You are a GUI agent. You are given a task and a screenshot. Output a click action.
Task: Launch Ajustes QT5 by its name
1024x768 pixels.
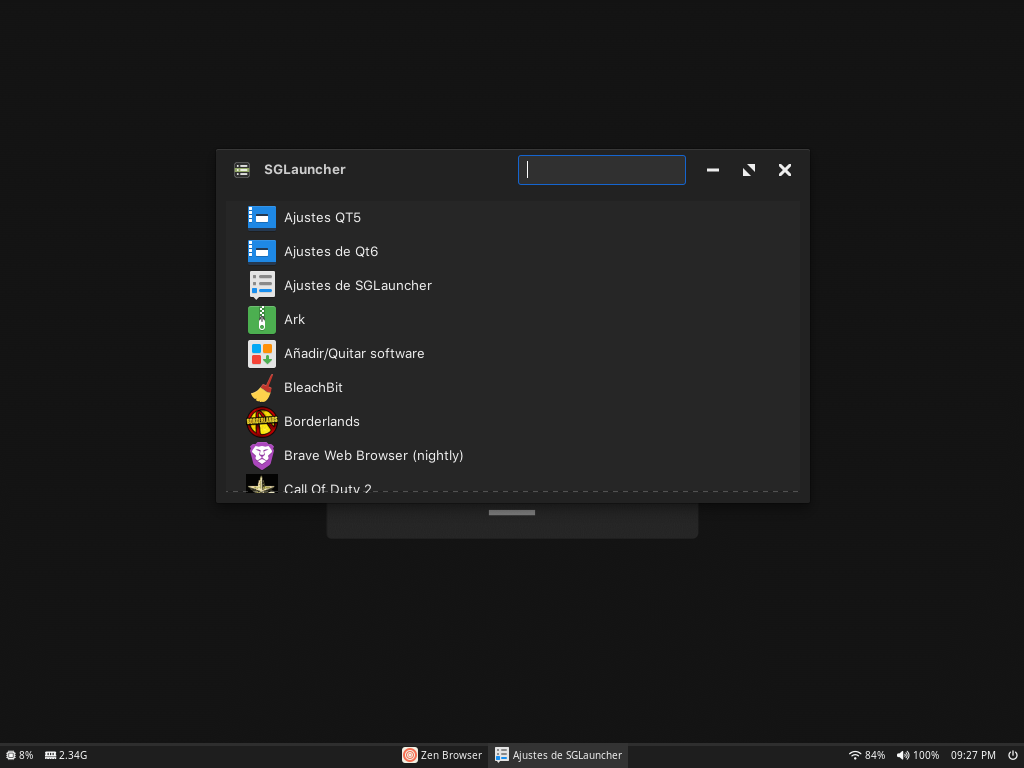tap(323, 217)
